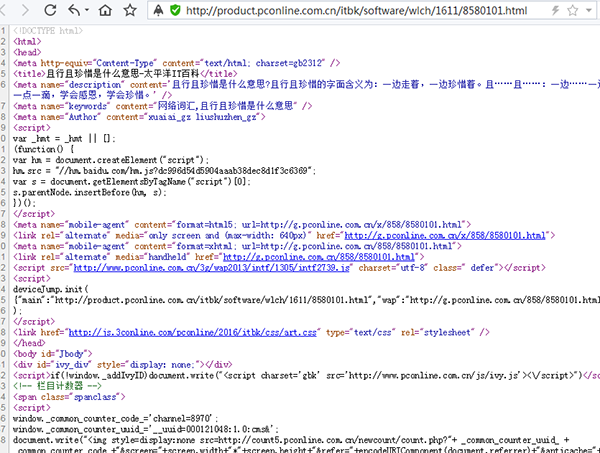The image size is (600, 453).
Task: Open the address bar history dropdown arrow
Action: click(589, 10)
